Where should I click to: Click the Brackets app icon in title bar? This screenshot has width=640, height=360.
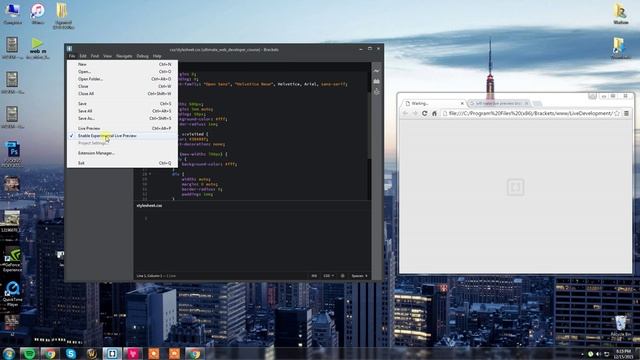coord(69,49)
